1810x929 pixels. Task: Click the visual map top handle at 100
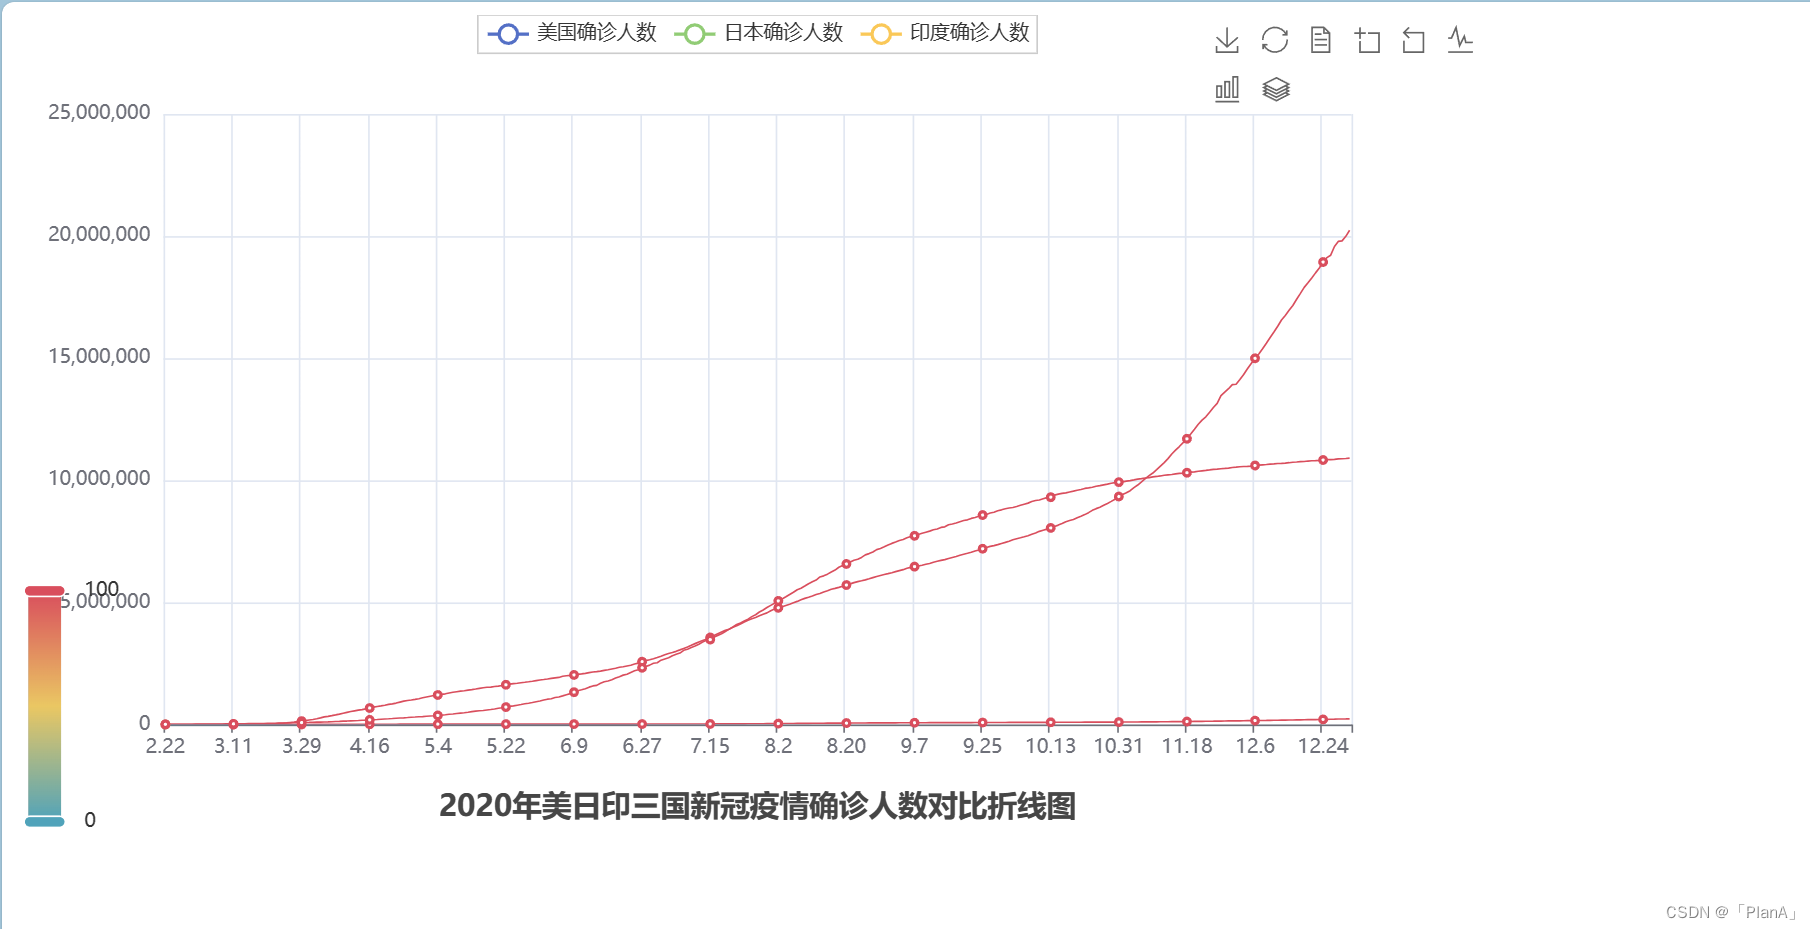[45, 591]
